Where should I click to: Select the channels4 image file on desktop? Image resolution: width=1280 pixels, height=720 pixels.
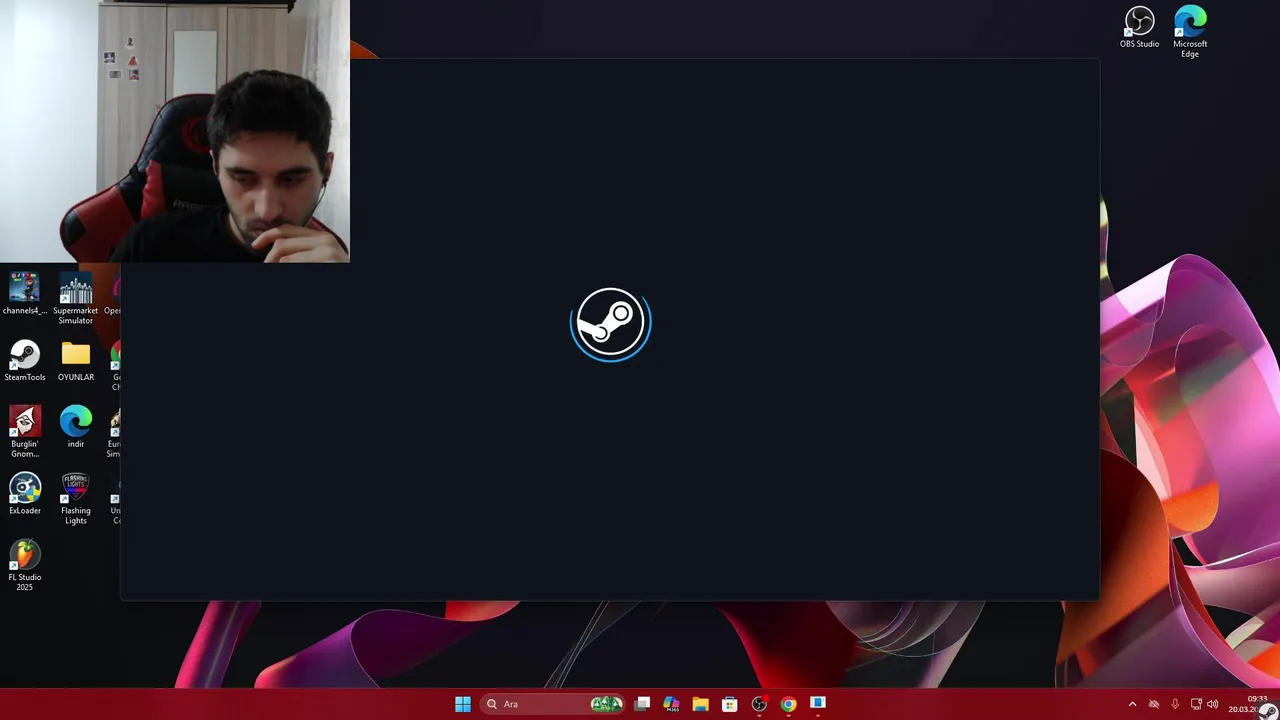click(x=25, y=294)
